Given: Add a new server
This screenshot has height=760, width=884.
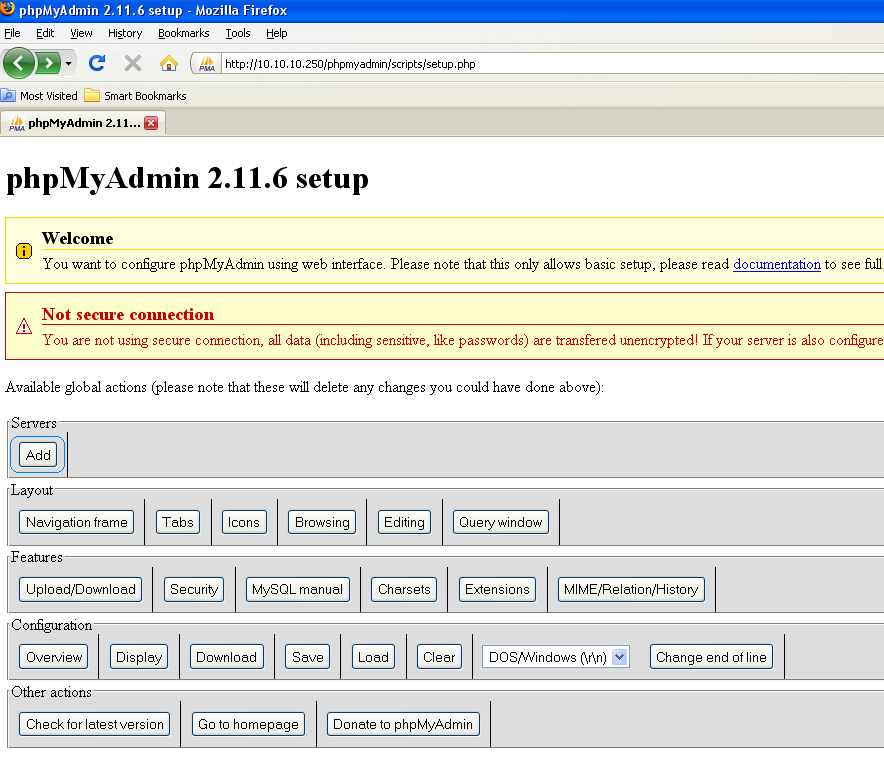Looking at the screenshot, I should (36, 454).
